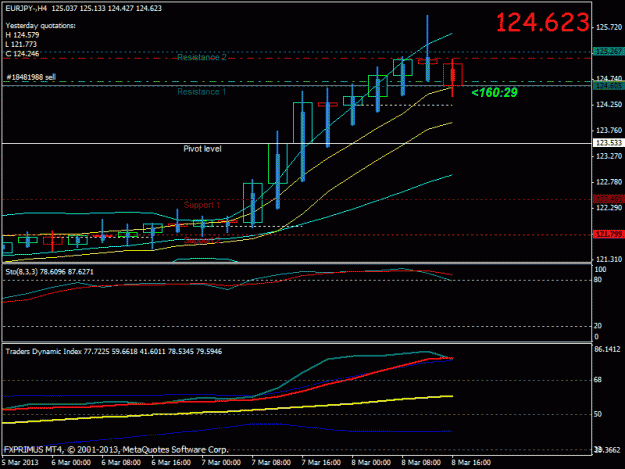Click the 'Support 1' level label

pos(202,205)
